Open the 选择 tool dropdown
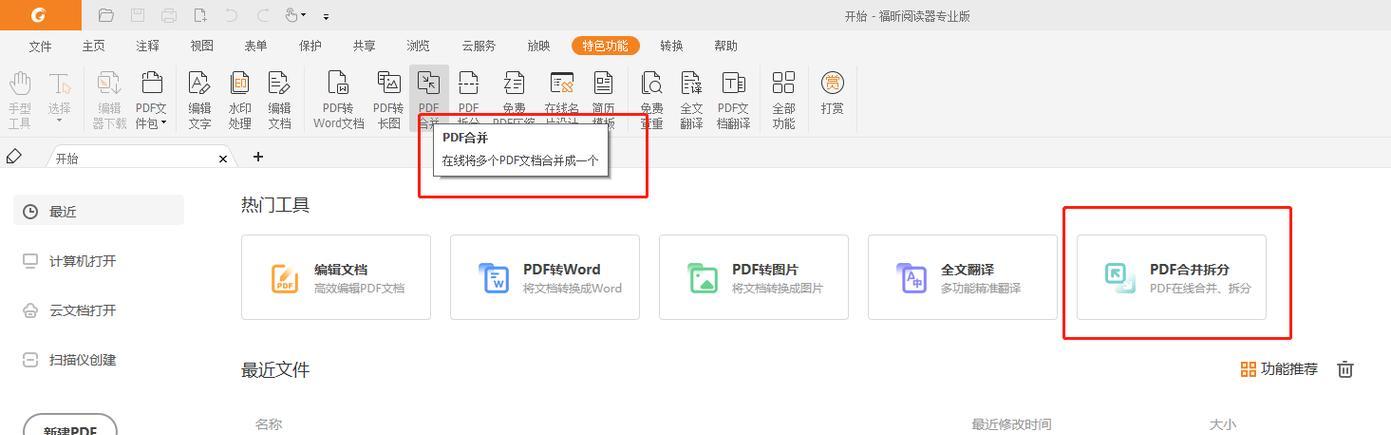The height and width of the screenshot is (435, 1391). (x=60, y=100)
